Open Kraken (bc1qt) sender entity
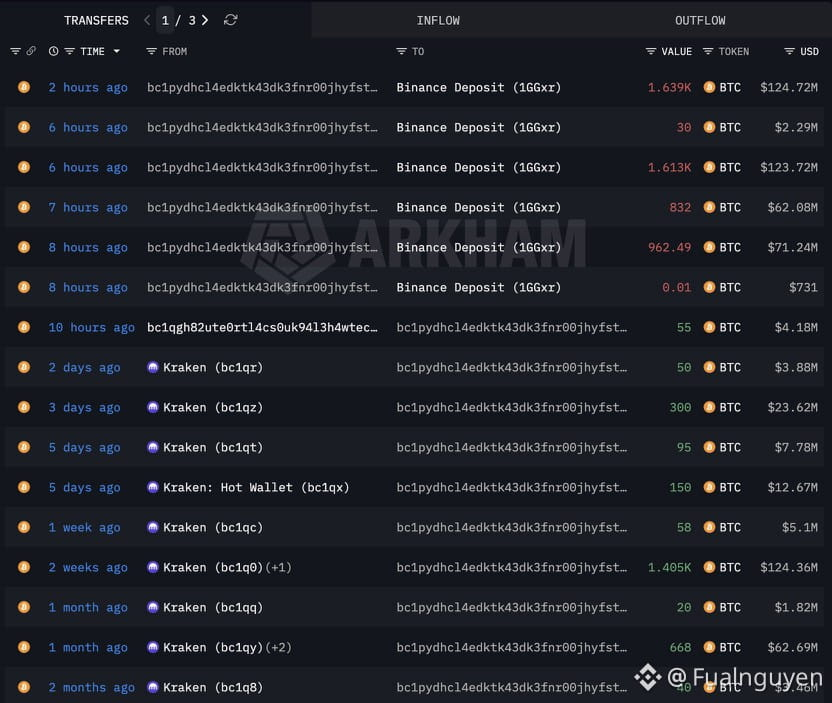 tap(213, 447)
